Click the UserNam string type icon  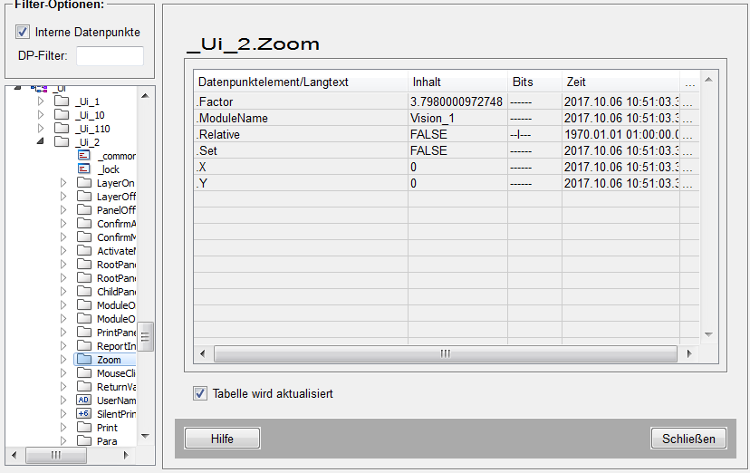[x=84, y=400]
